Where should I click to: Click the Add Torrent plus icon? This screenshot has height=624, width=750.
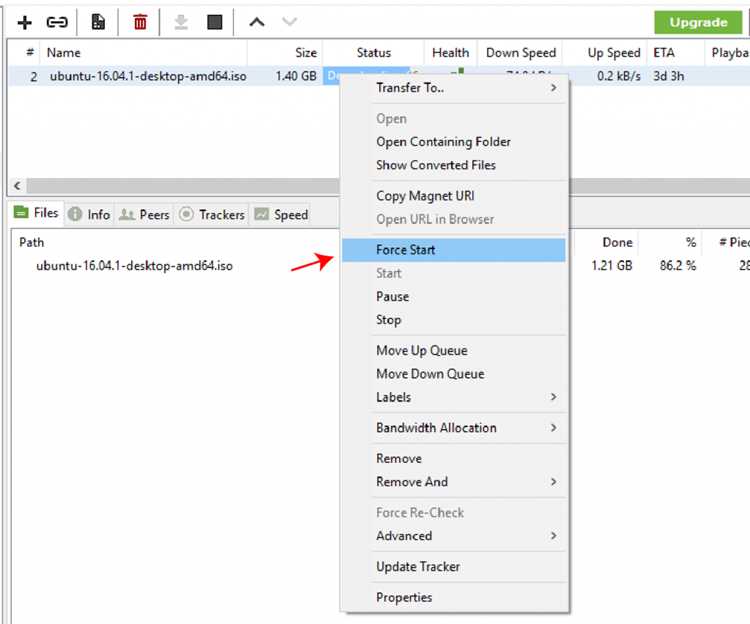(x=24, y=22)
